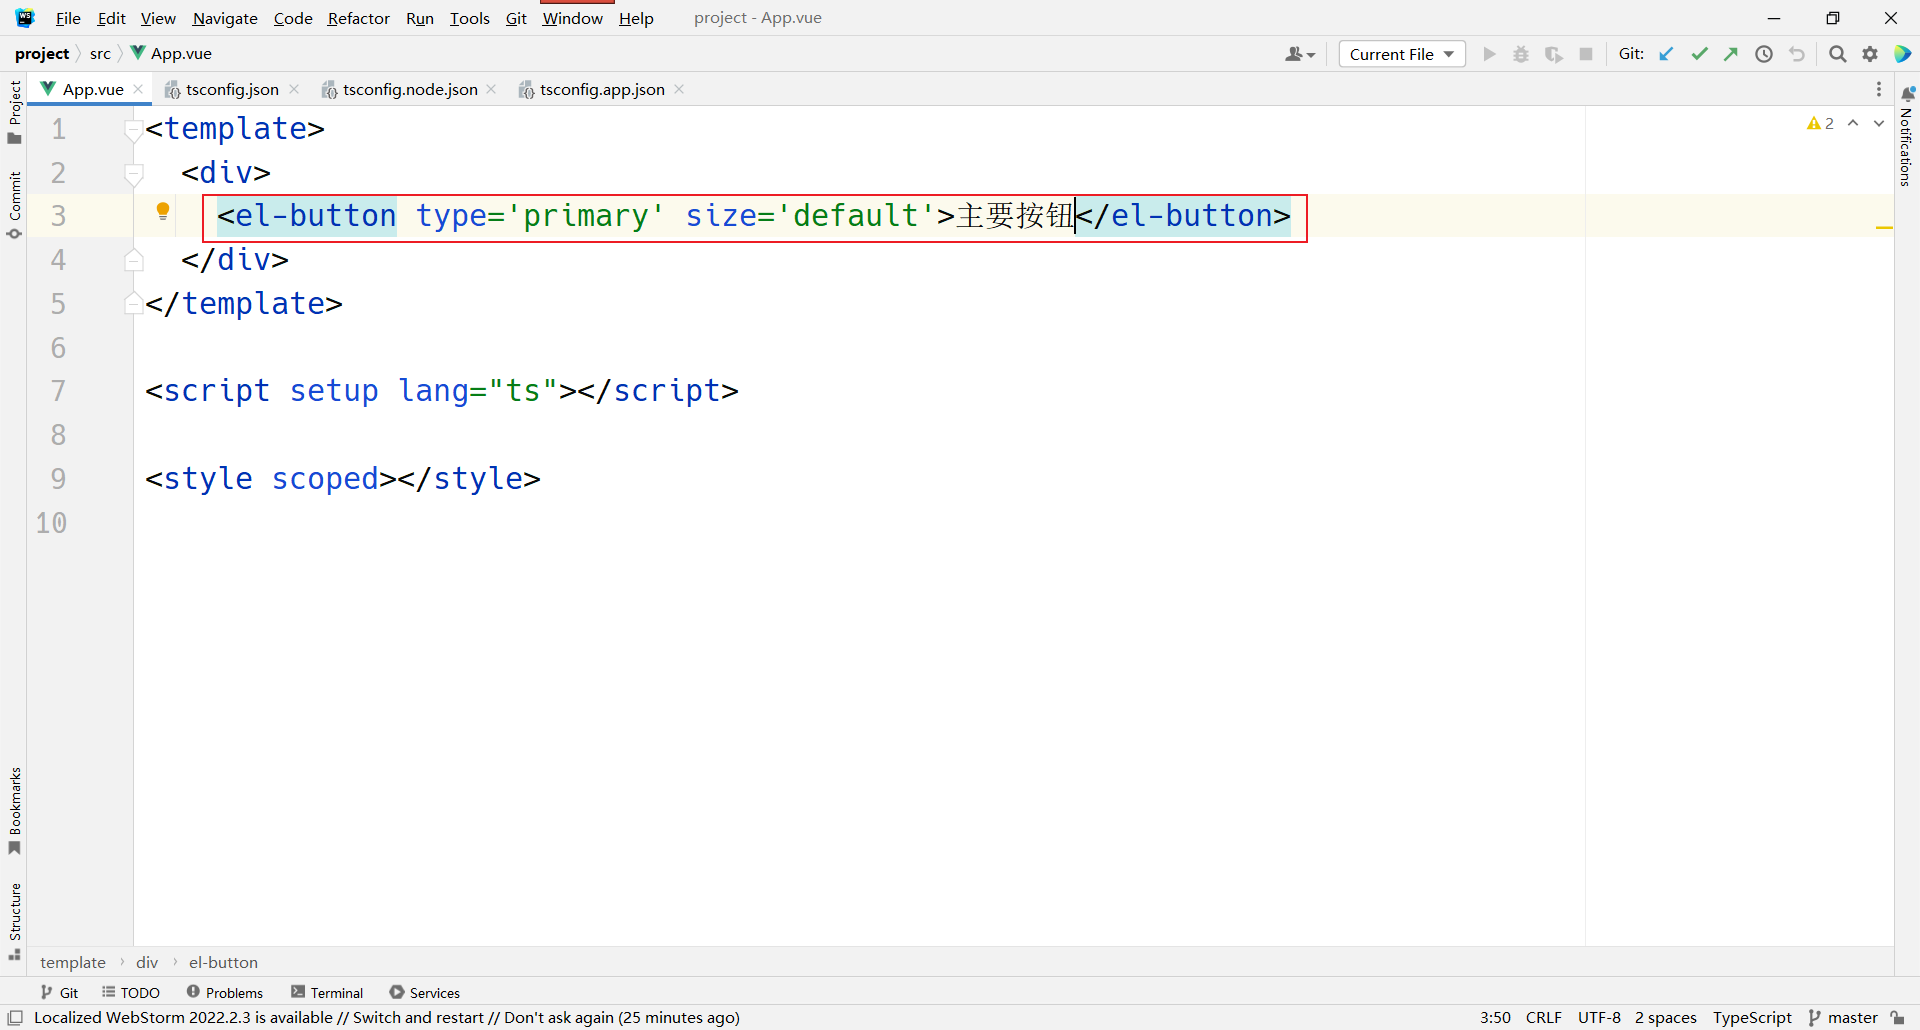The height and width of the screenshot is (1030, 1920).
Task: Place cursor in script setup line 7
Action: tap(441, 391)
